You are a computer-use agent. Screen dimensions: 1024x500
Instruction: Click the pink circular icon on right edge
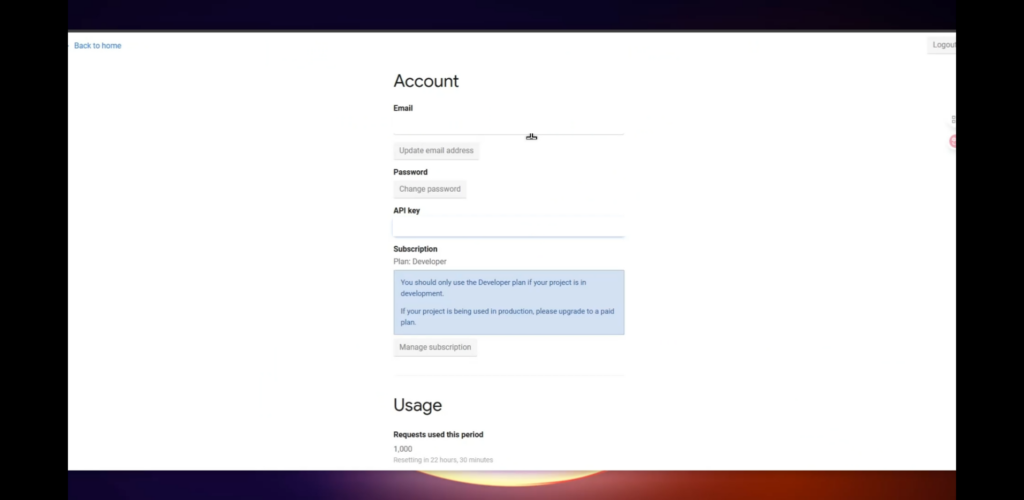[x=953, y=142]
